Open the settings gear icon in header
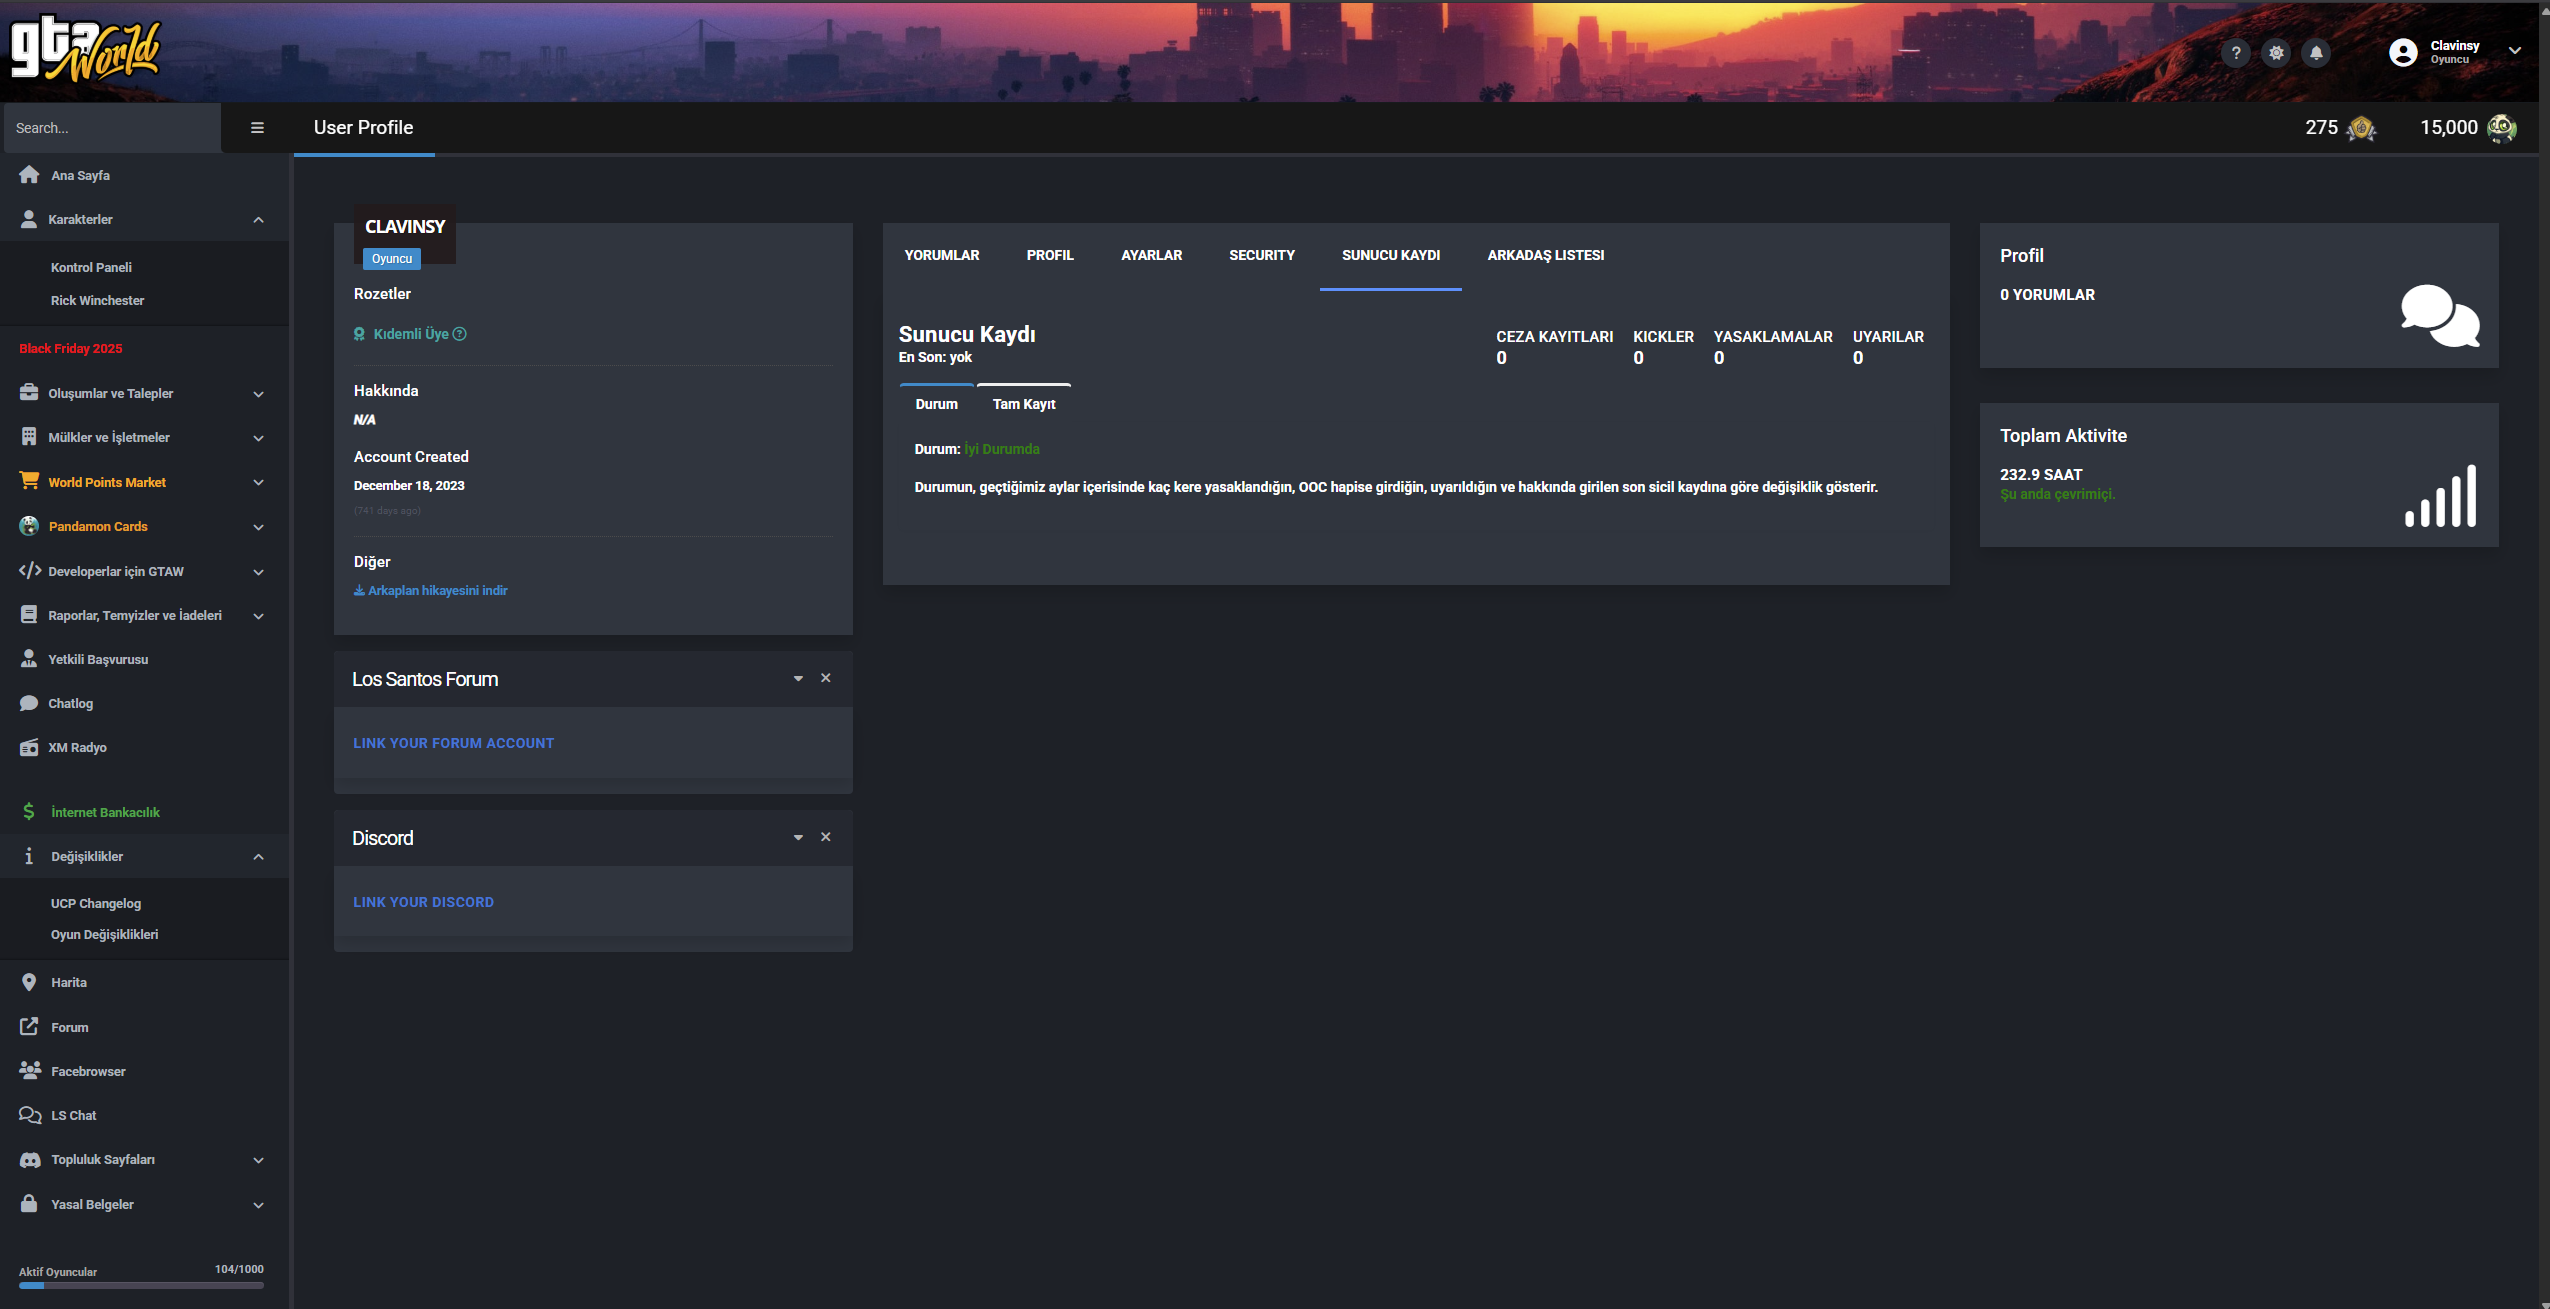Screen dimensions: 2550x1309 coord(2277,53)
